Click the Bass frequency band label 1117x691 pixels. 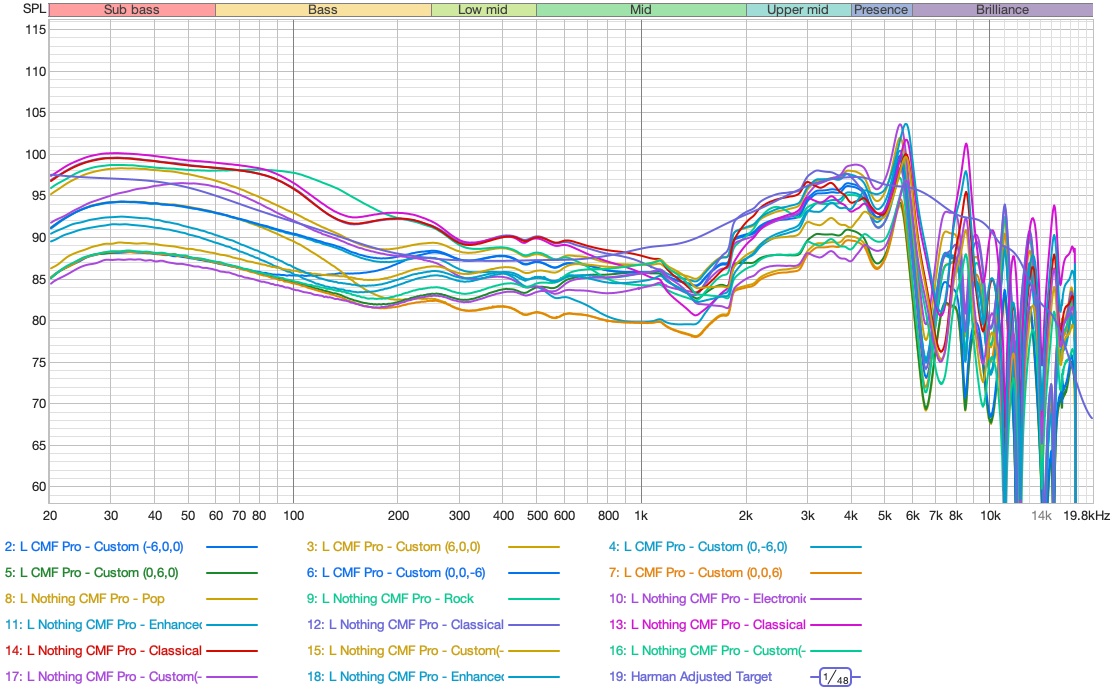pyautogui.click(x=323, y=10)
